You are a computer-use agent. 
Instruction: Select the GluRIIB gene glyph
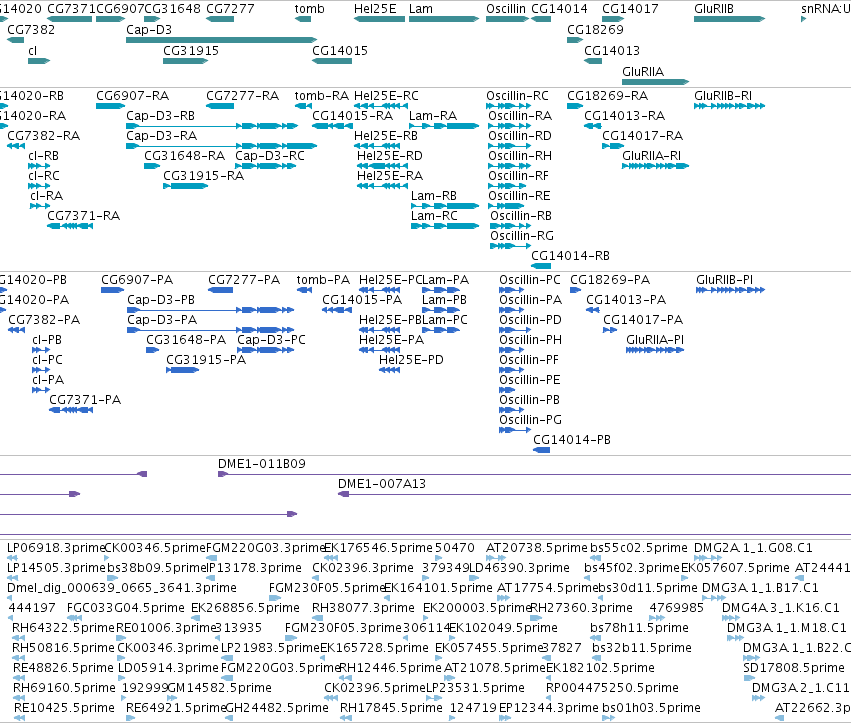[x=729, y=19]
